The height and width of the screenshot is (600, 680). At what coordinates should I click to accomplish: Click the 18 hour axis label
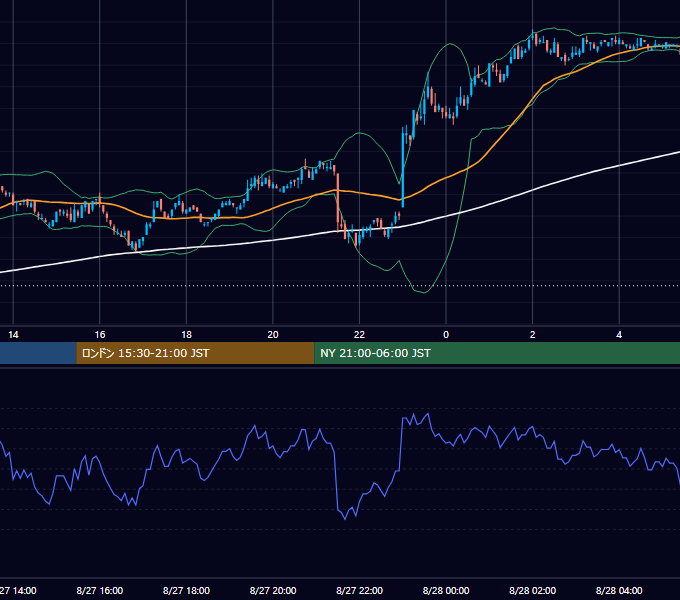186,335
